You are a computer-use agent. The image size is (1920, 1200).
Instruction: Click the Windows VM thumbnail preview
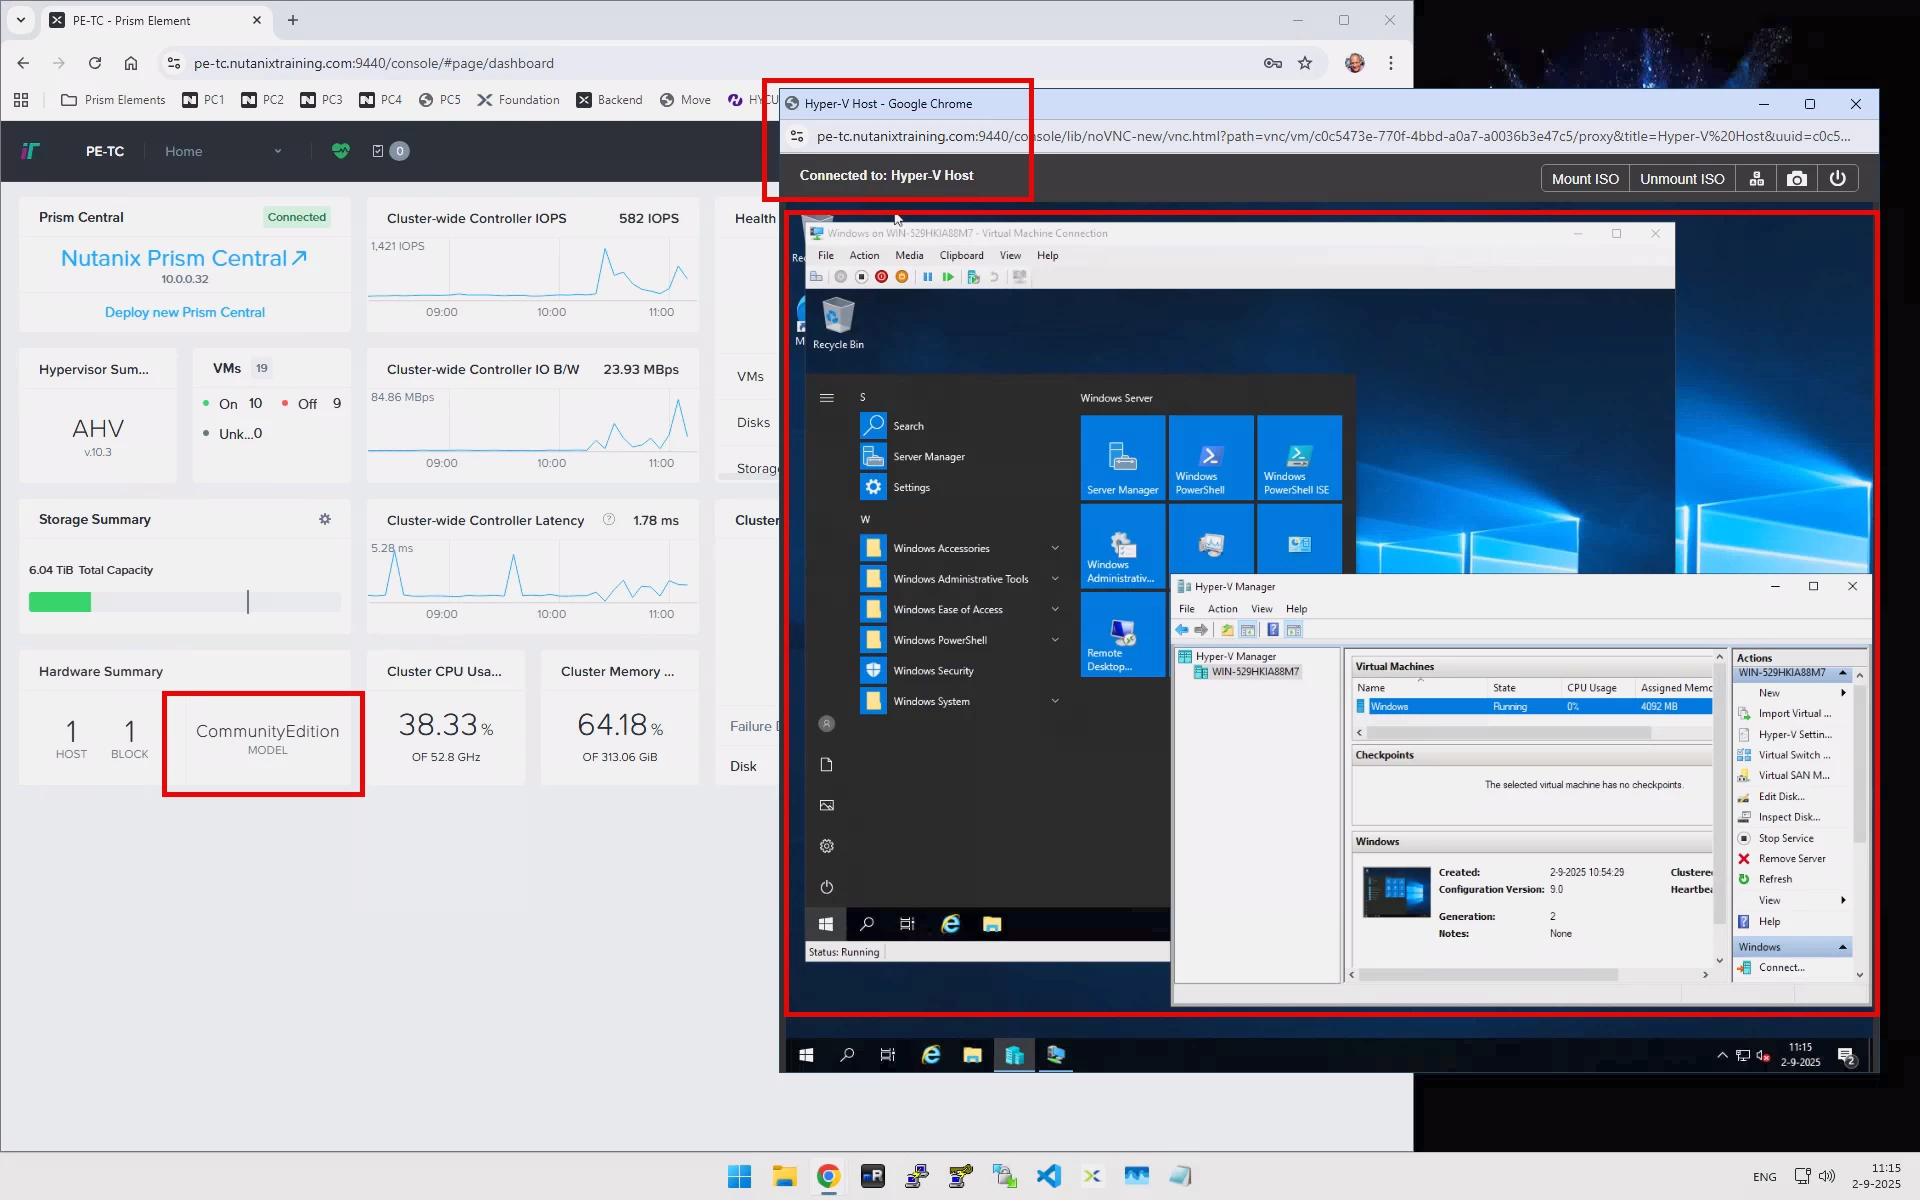tap(1396, 892)
